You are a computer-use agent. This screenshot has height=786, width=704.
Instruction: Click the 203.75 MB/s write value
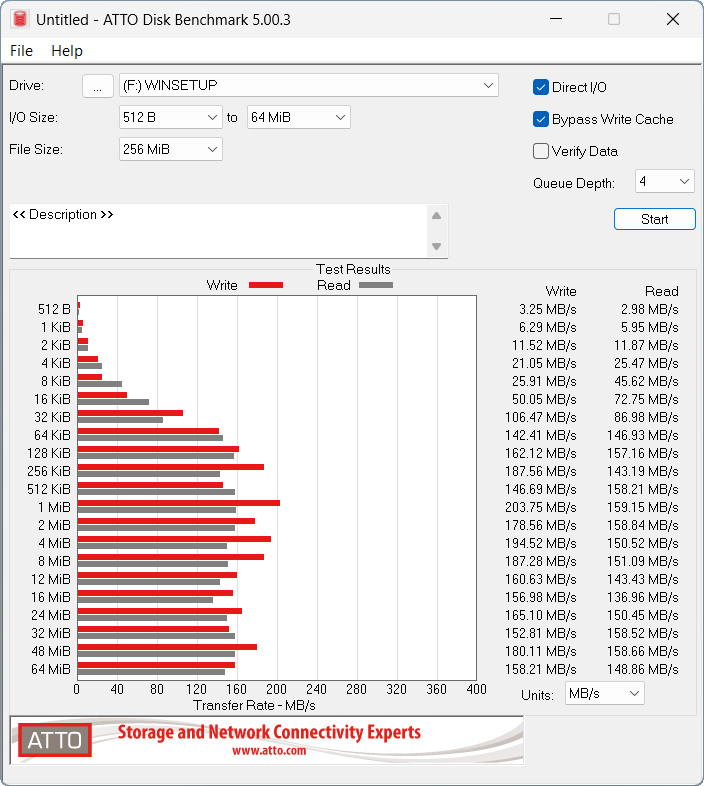(541, 507)
